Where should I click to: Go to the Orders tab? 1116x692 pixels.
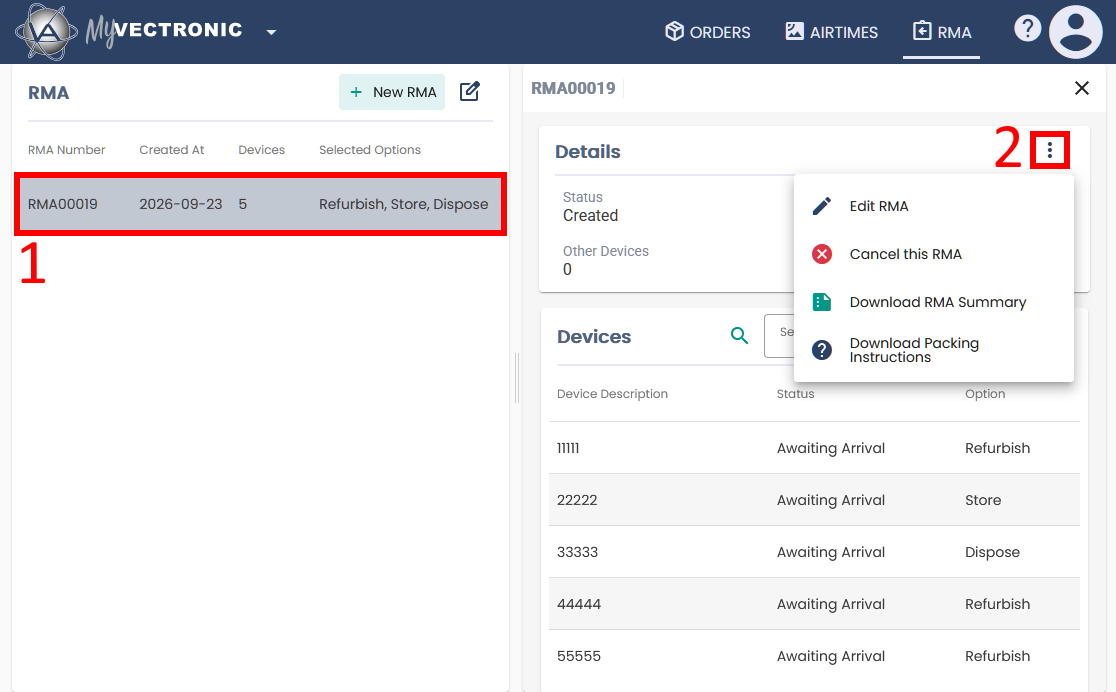click(707, 32)
